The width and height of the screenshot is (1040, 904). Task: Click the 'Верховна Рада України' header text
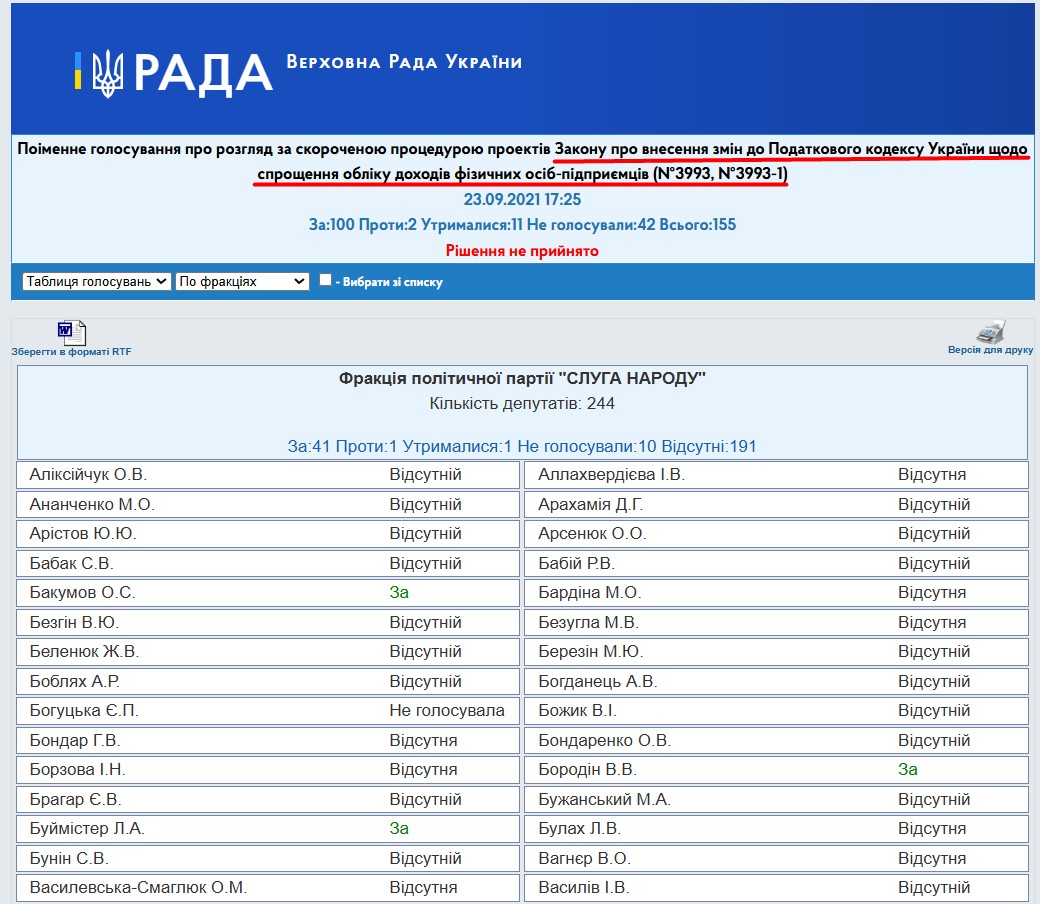(404, 62)
